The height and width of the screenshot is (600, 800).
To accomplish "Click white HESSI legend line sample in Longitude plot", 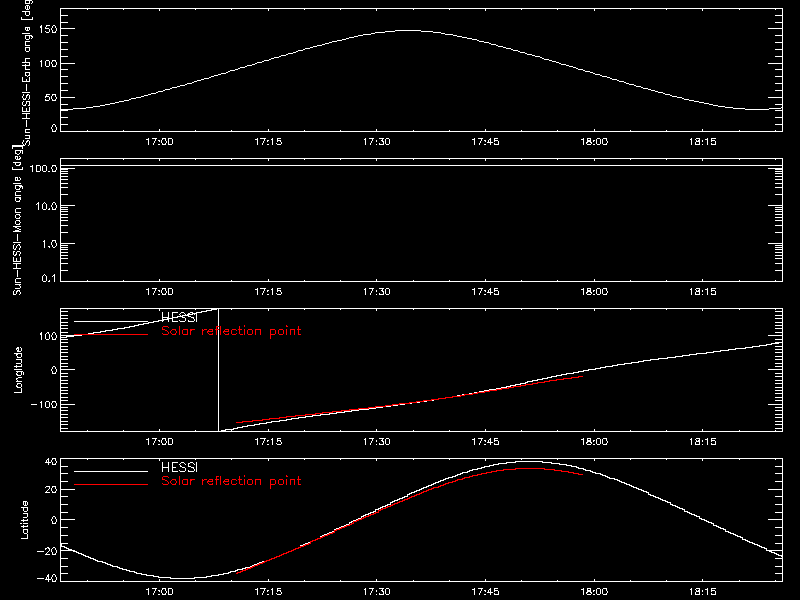I will 111,321.
